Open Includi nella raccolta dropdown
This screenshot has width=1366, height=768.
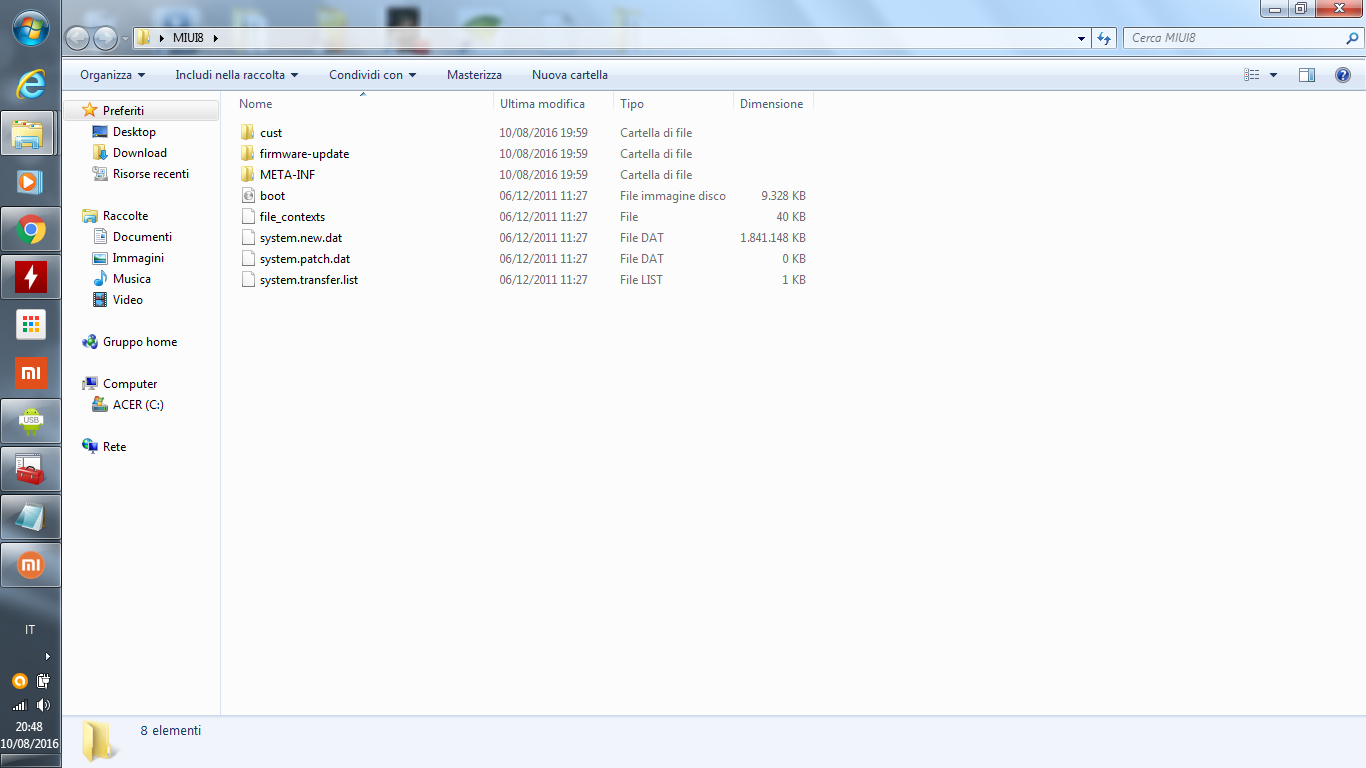coord(238,75)
